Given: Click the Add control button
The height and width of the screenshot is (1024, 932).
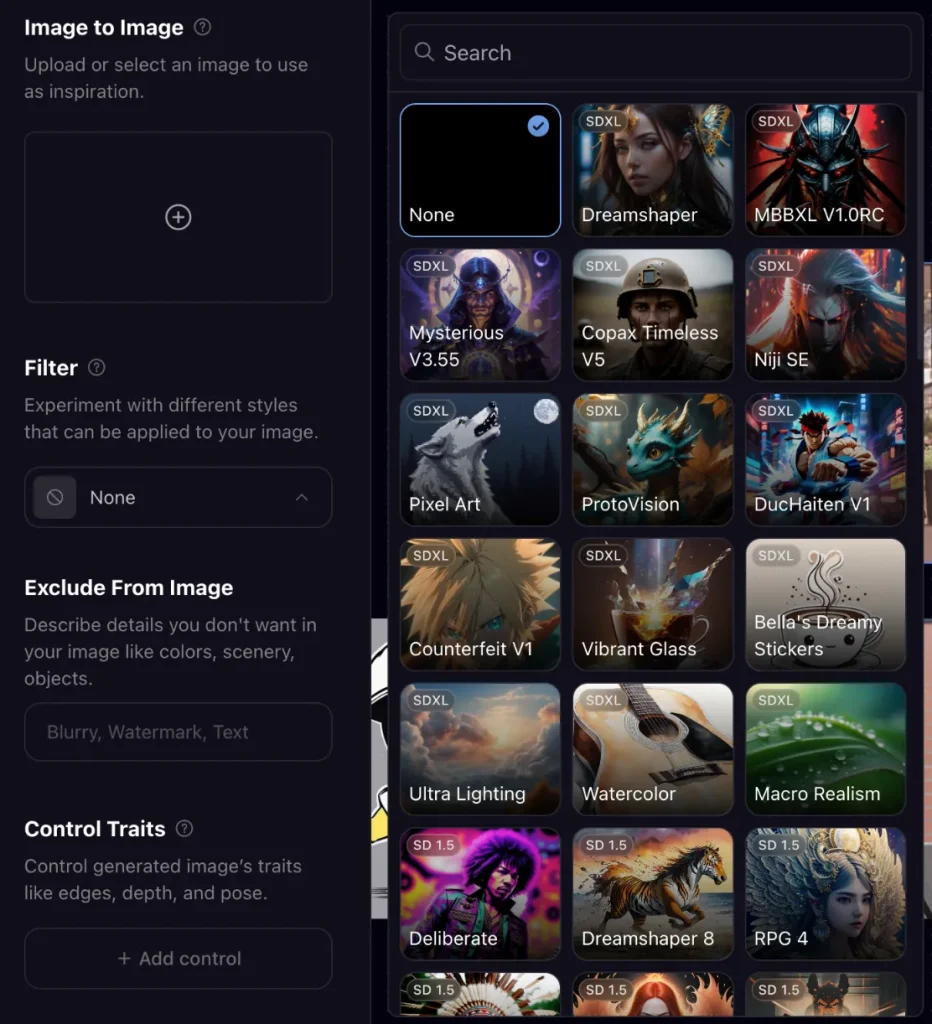Looking at the screenshot, I should (x=178, y=958).
